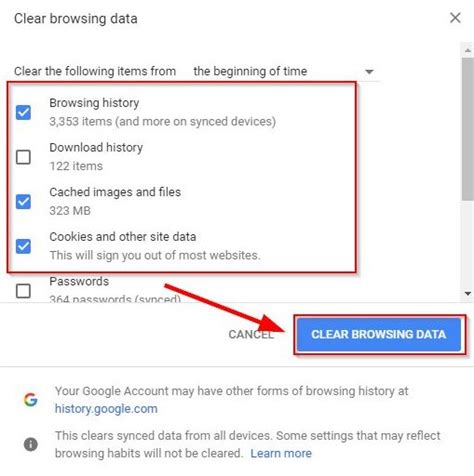This screenshot has width=474, height=476.
Task: Click the Download history label text
Action: 96,147
